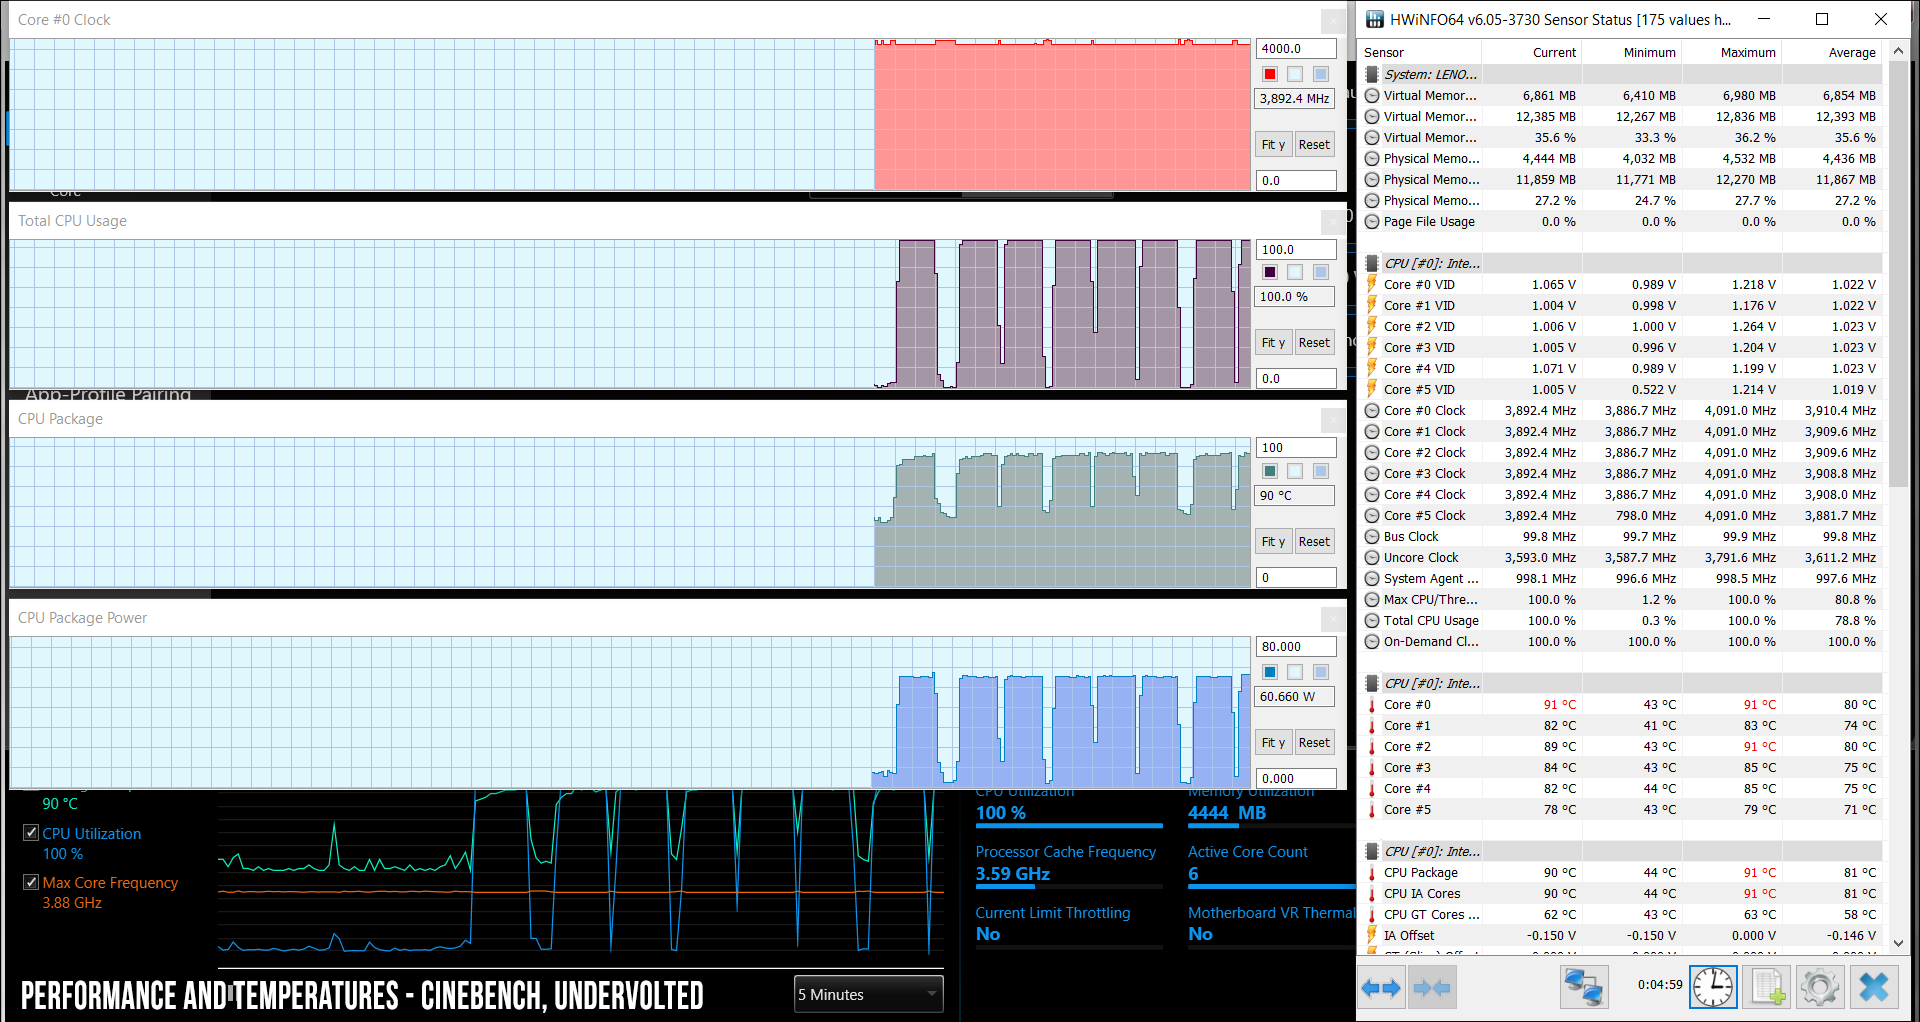Viewport: 1920px width, 1022px height.
Task: Edit the 0.000 minimum field of CPU Package Power graph
Action: pyautogui.click(x=1296, y=778)
